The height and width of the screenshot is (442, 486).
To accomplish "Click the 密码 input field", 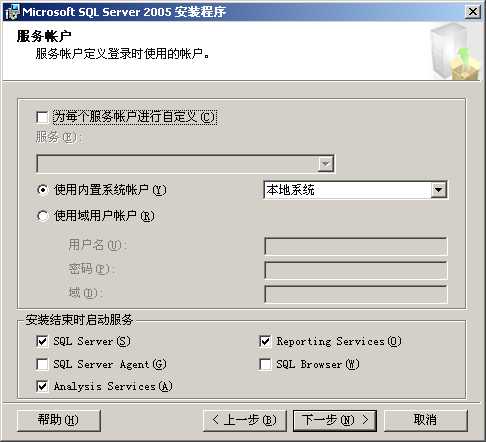I will tap(356, 270).
